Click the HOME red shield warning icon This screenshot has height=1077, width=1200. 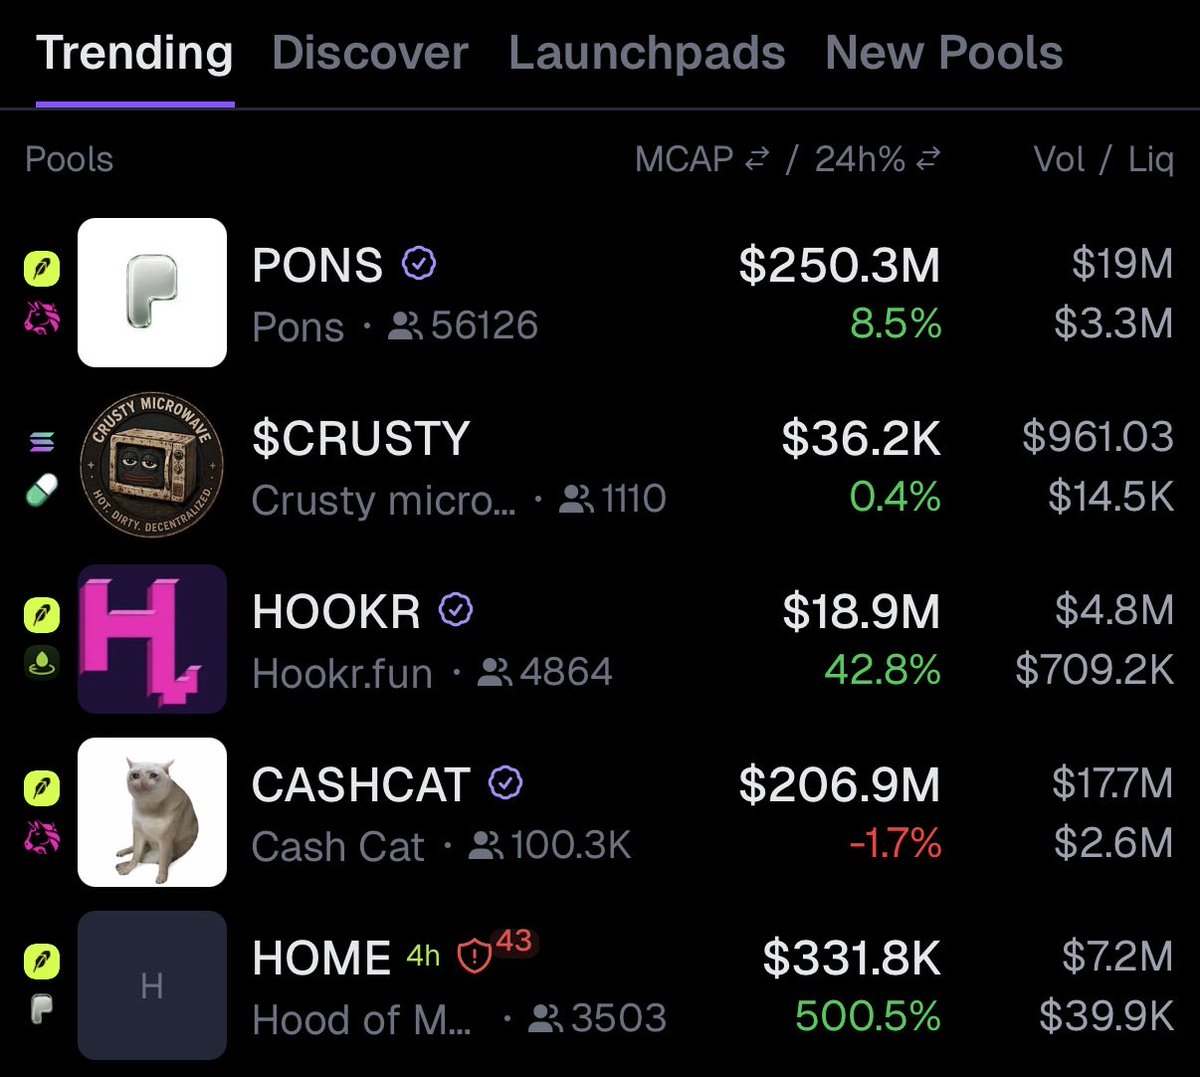coord(473,957)
